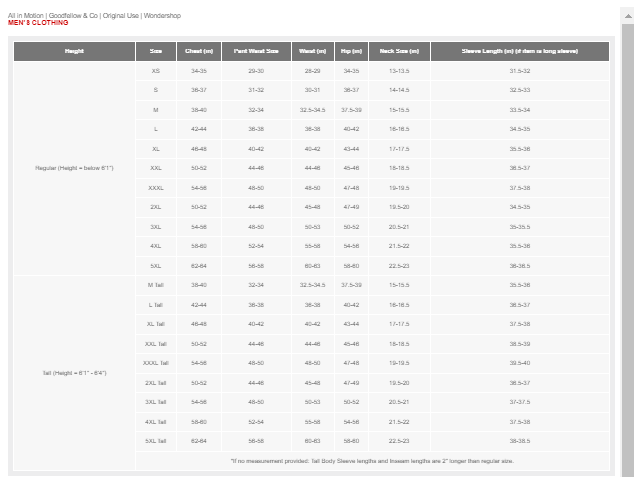This screenshot has height=477, width=634.
Task: Click the Size column header
Action: tap(156, 51)
